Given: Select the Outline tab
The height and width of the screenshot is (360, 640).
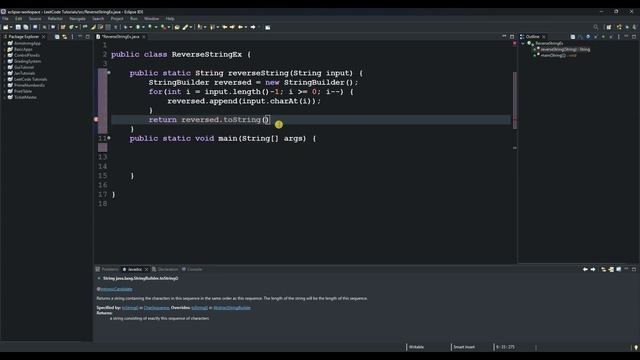Looking at the screenshot, I should [533, 37].
